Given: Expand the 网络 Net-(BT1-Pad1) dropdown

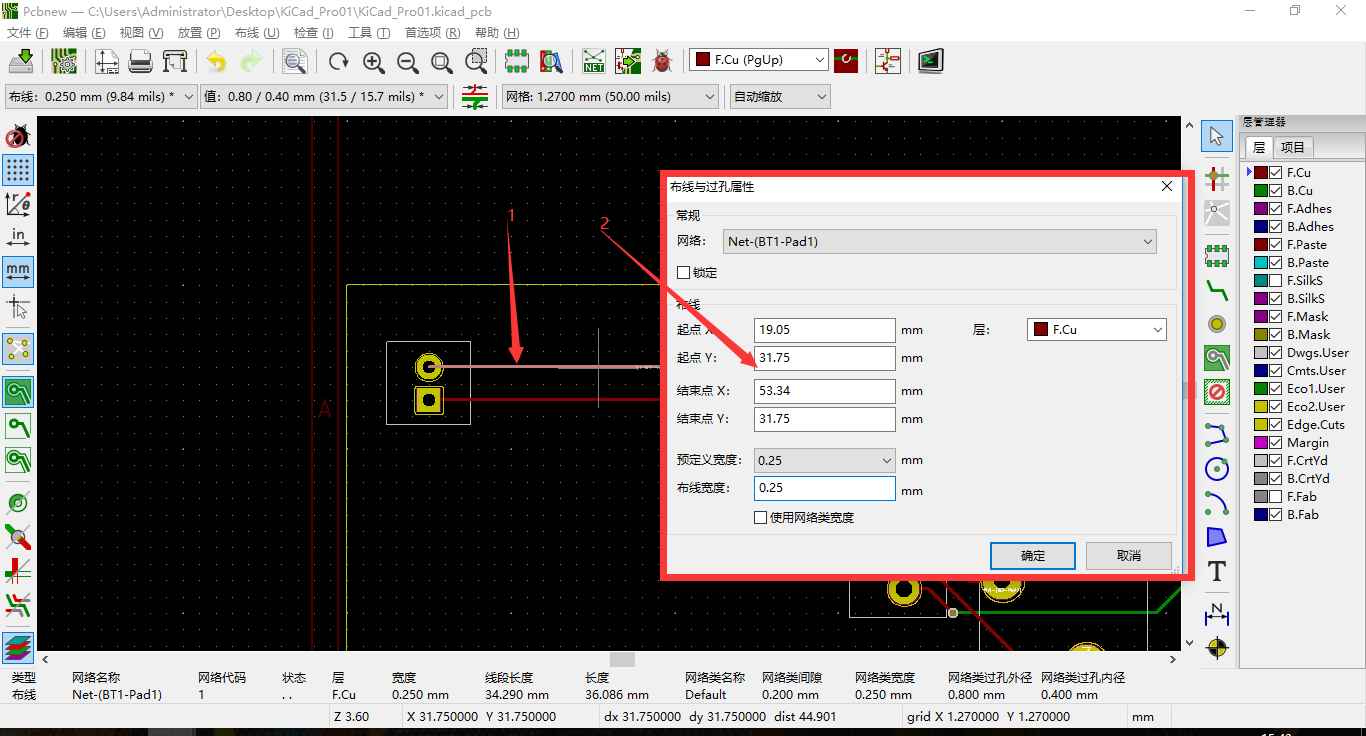Looking at the screenshot, I should (938, 241).
